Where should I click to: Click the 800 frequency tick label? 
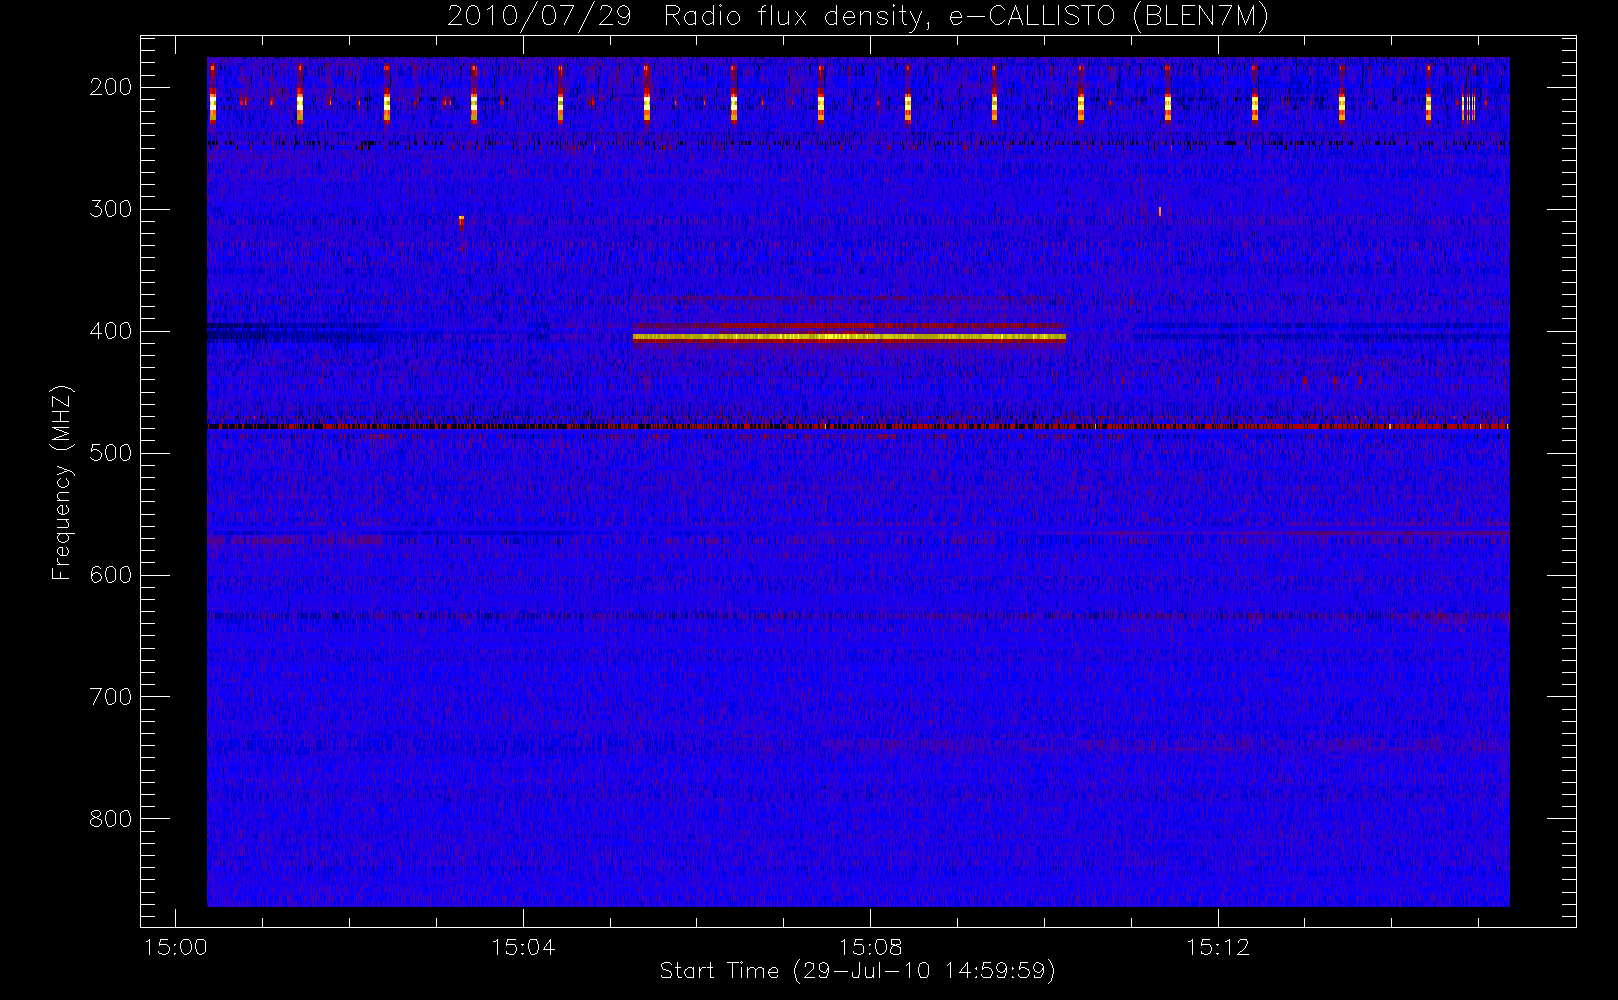click(111, 819)
